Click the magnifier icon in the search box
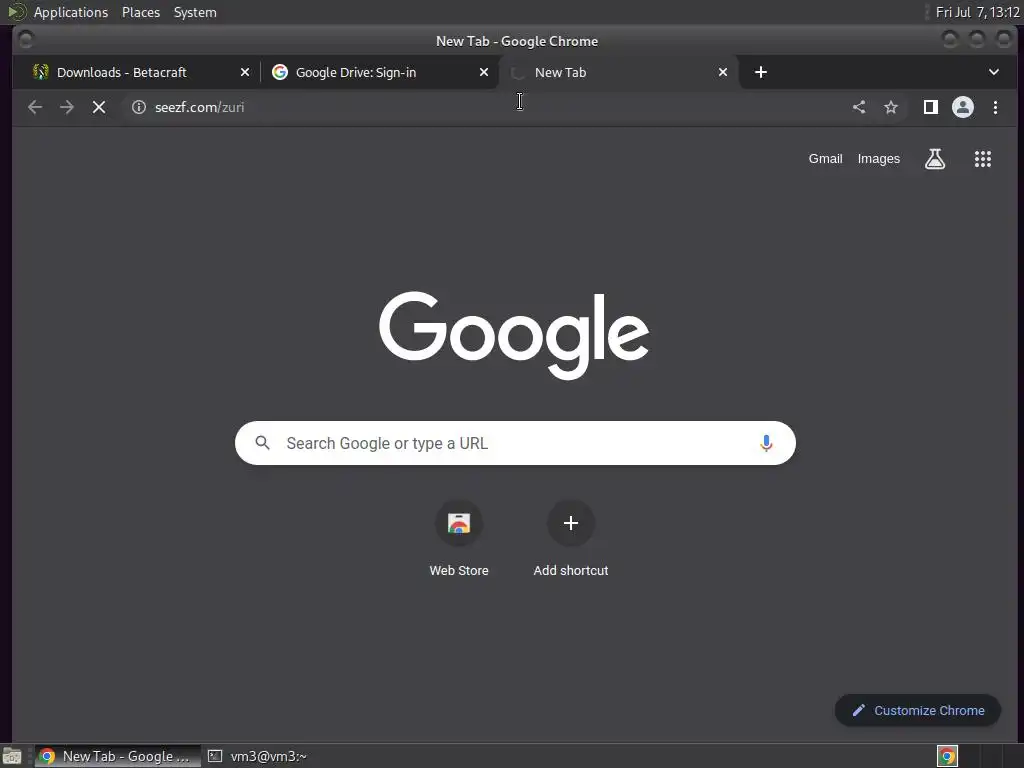Viewport: 1024px width, 768px height. [263, 443]
